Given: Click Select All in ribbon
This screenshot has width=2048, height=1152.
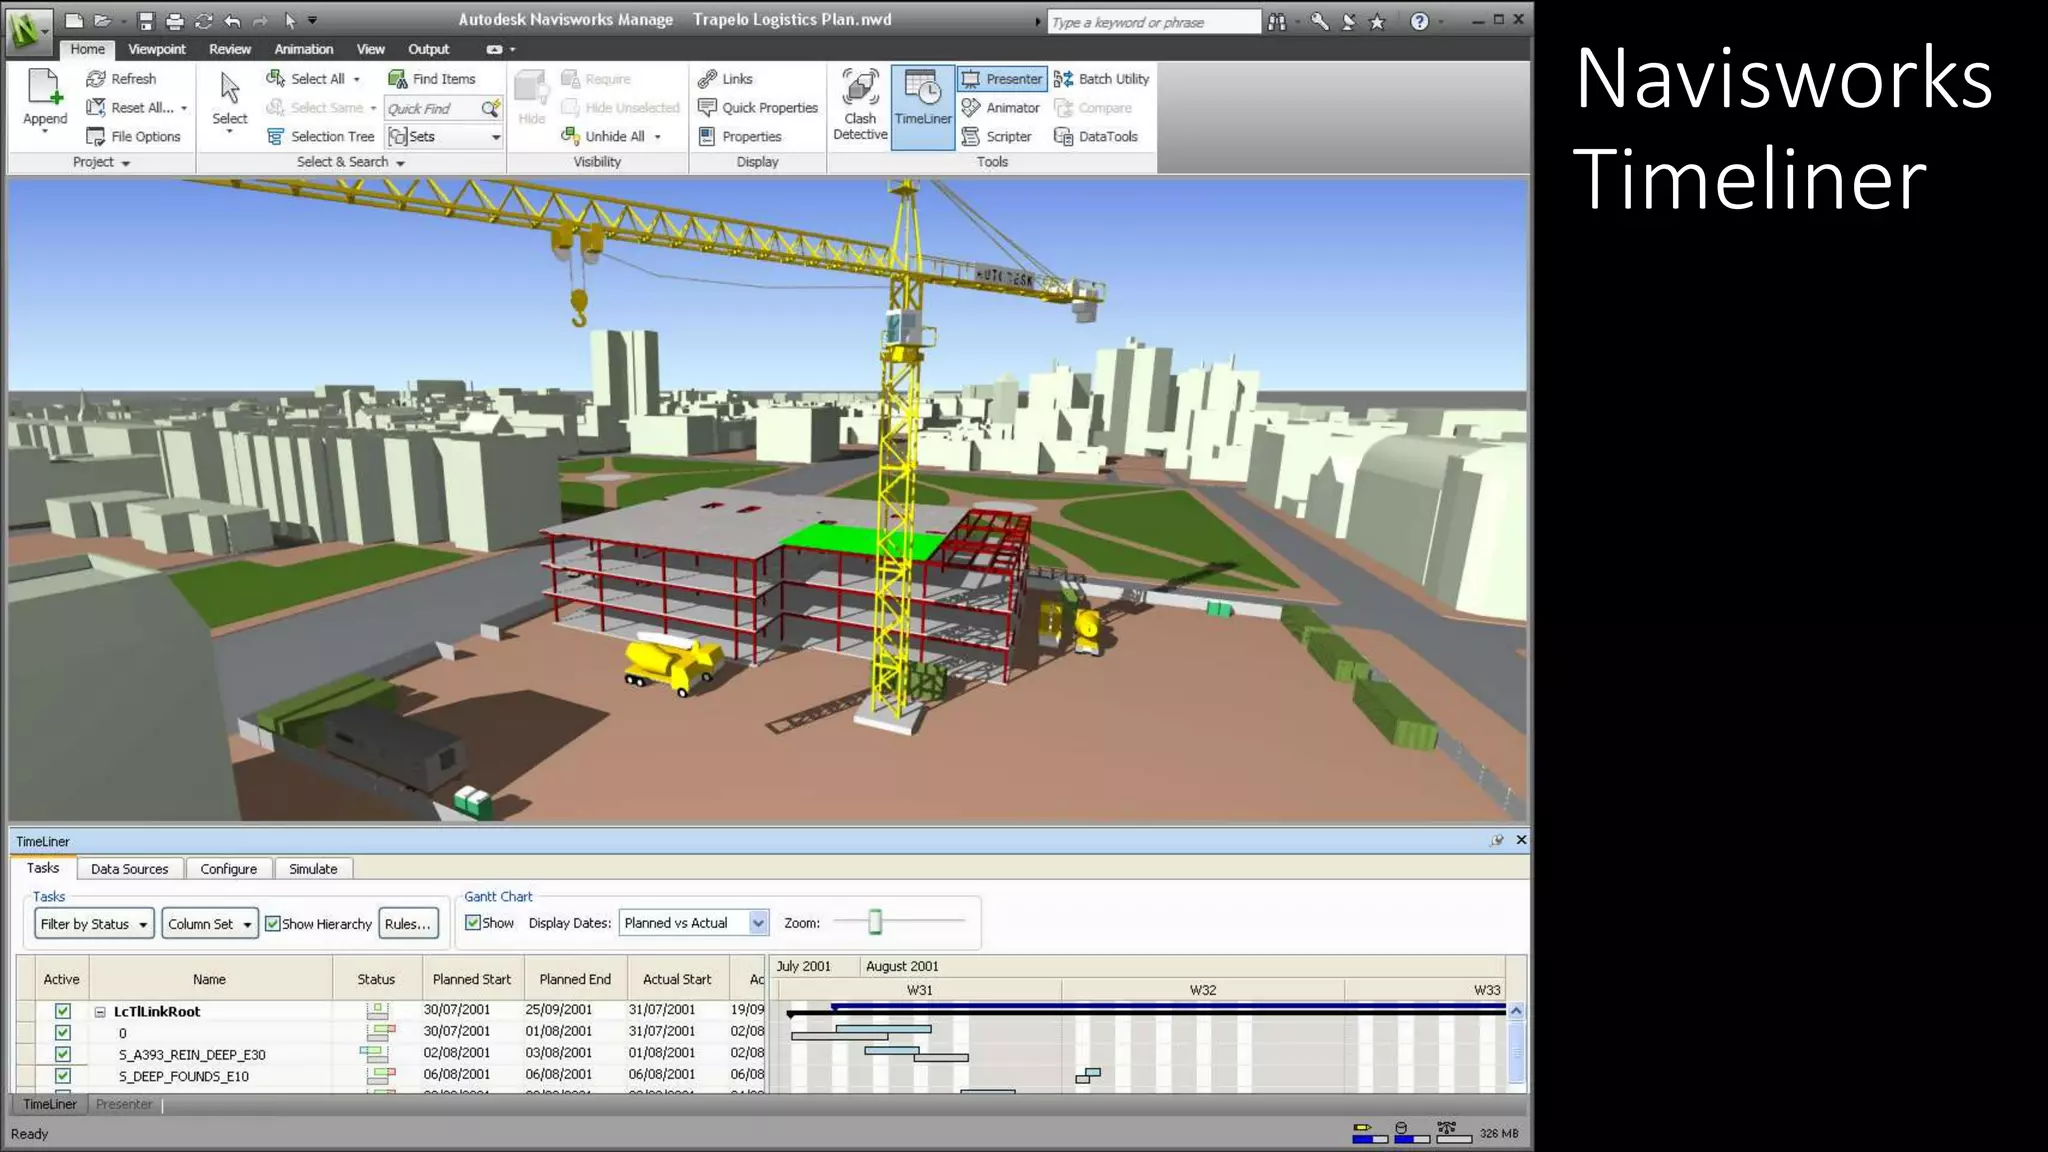Looking at the screenshot, I should tap(306, 79).
